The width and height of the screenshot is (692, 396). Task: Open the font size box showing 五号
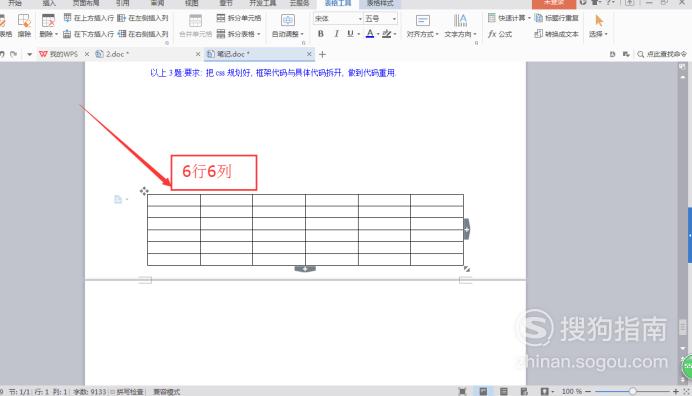pos(380,19)
